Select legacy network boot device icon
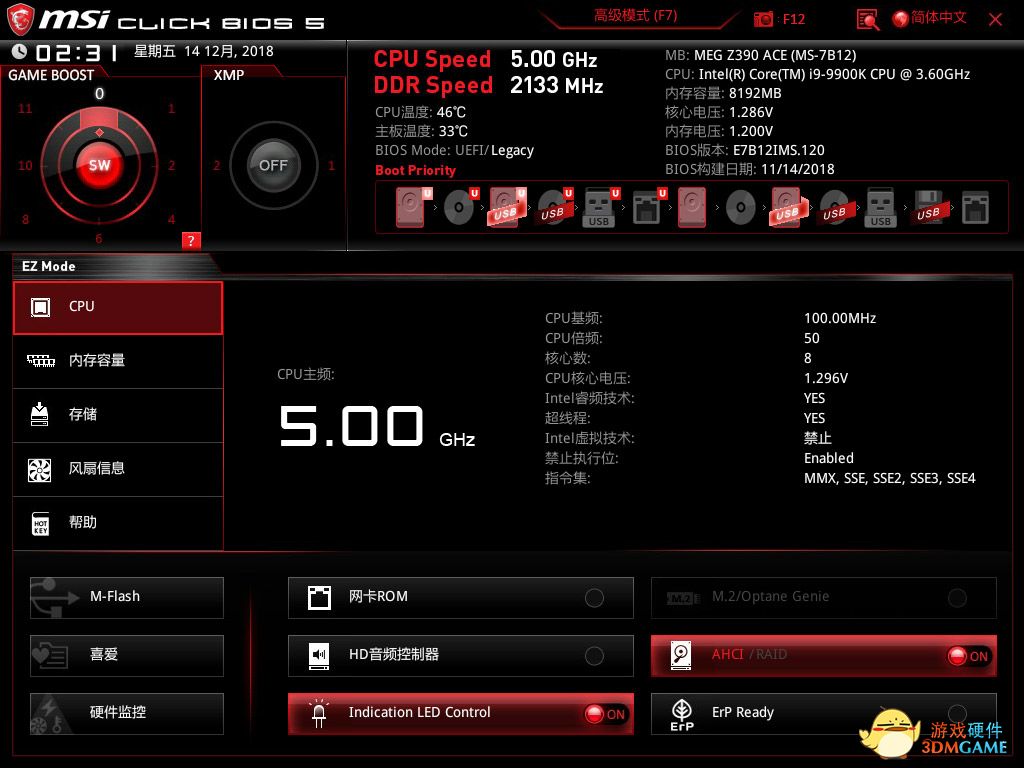1024x768 pixels. [x=975, y=208]
